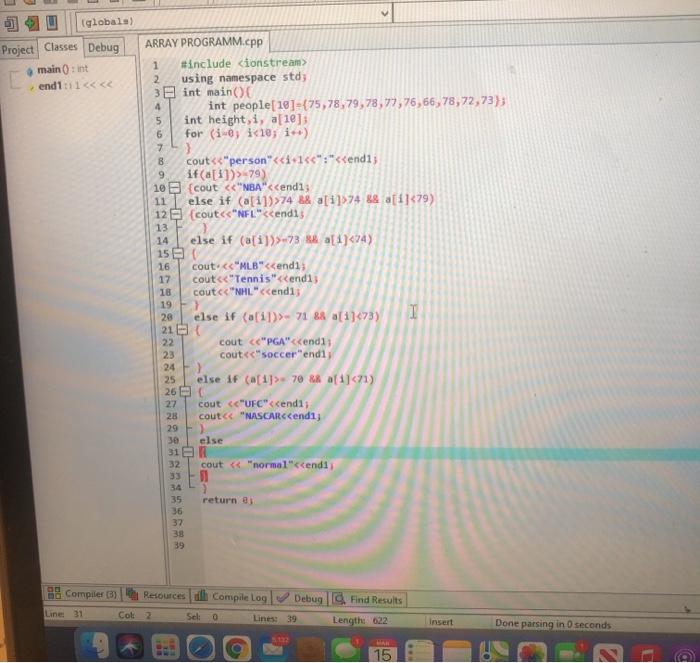
Task: Click the Insert mode status indicator
Action: tap(441, 621)
